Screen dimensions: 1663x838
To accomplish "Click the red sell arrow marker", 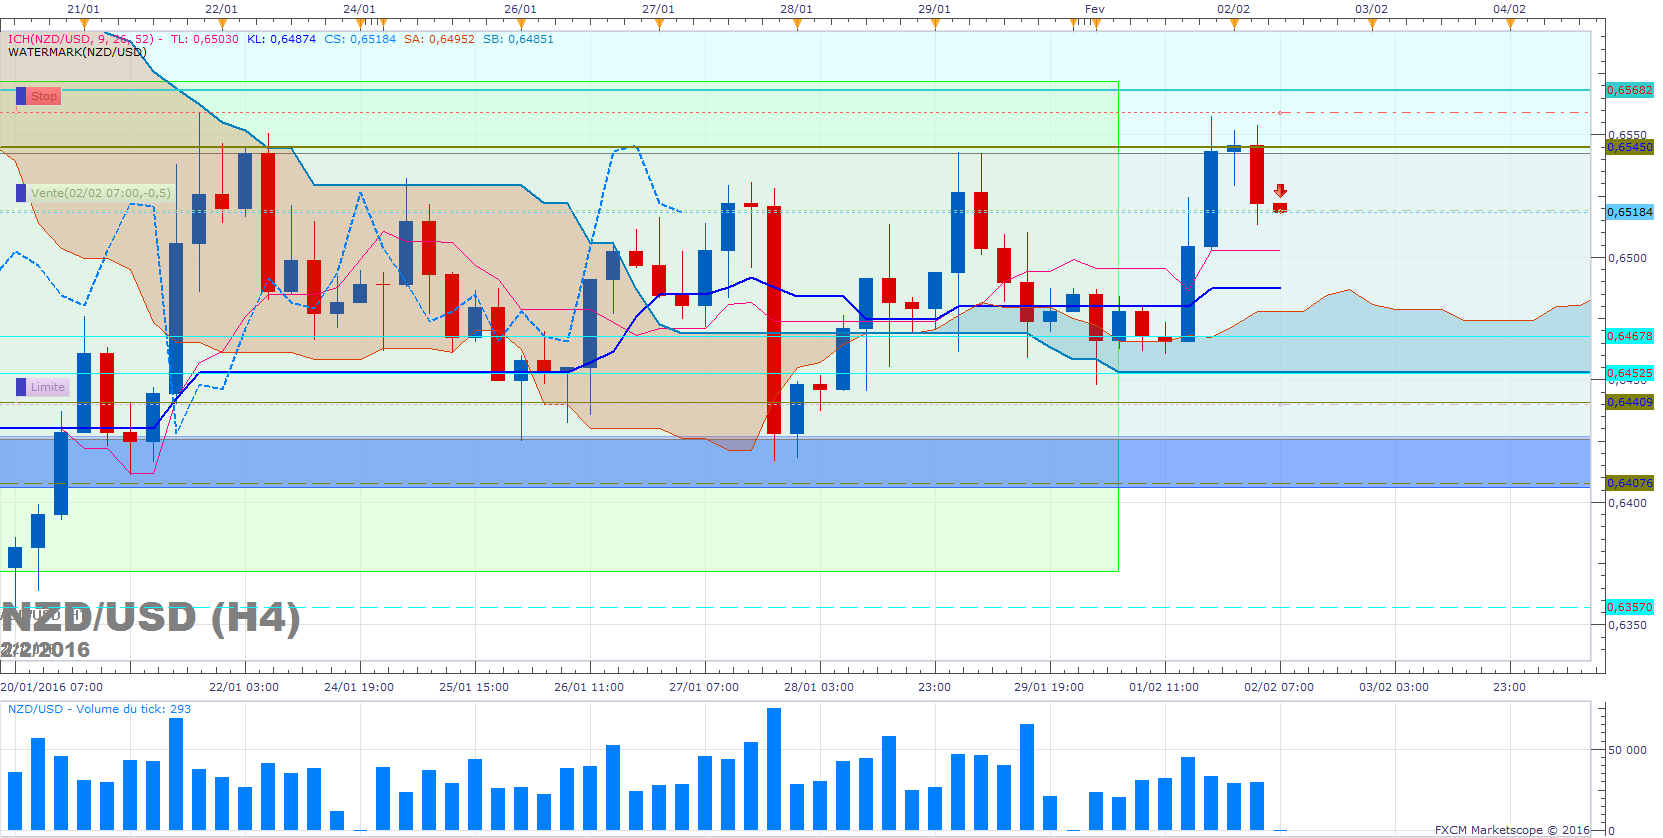I will tap(1280, 190).
